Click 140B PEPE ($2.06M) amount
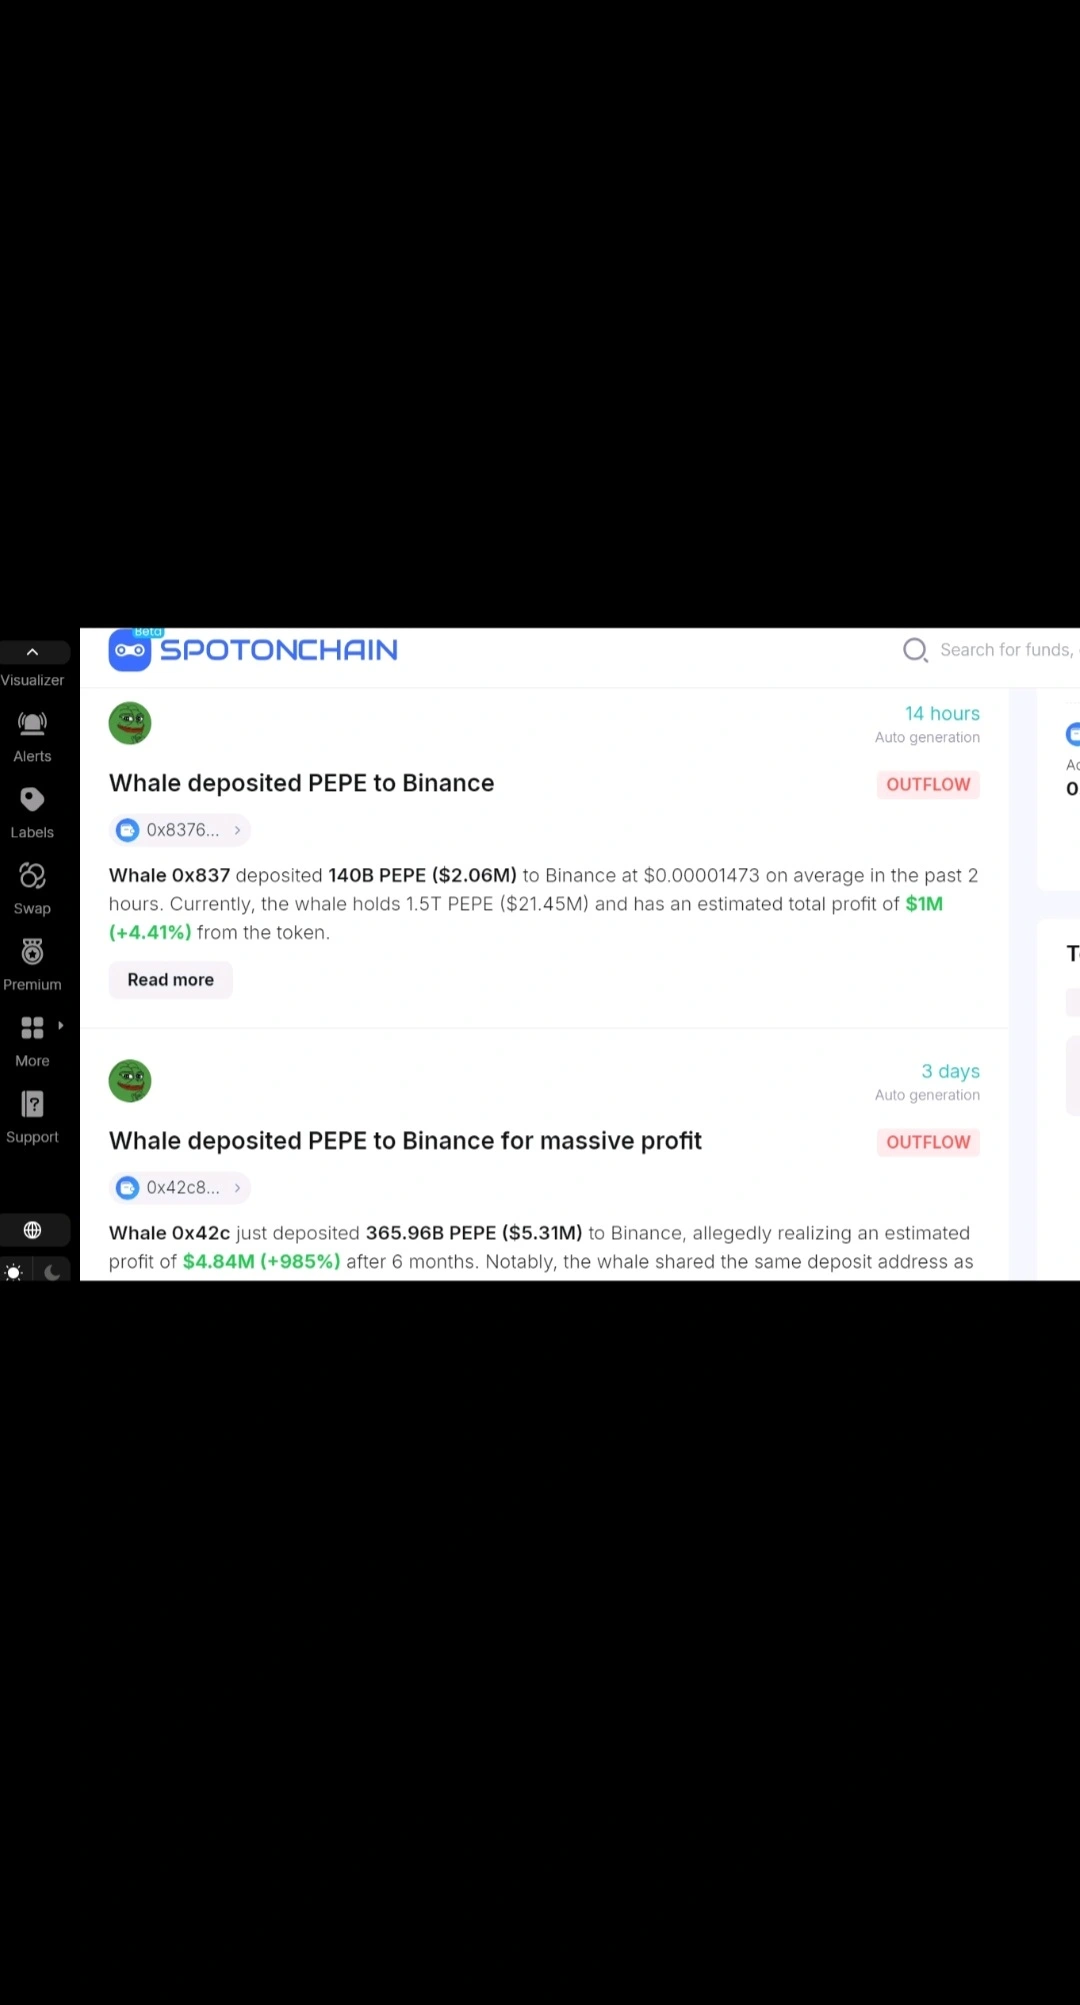 coord(423,876)
